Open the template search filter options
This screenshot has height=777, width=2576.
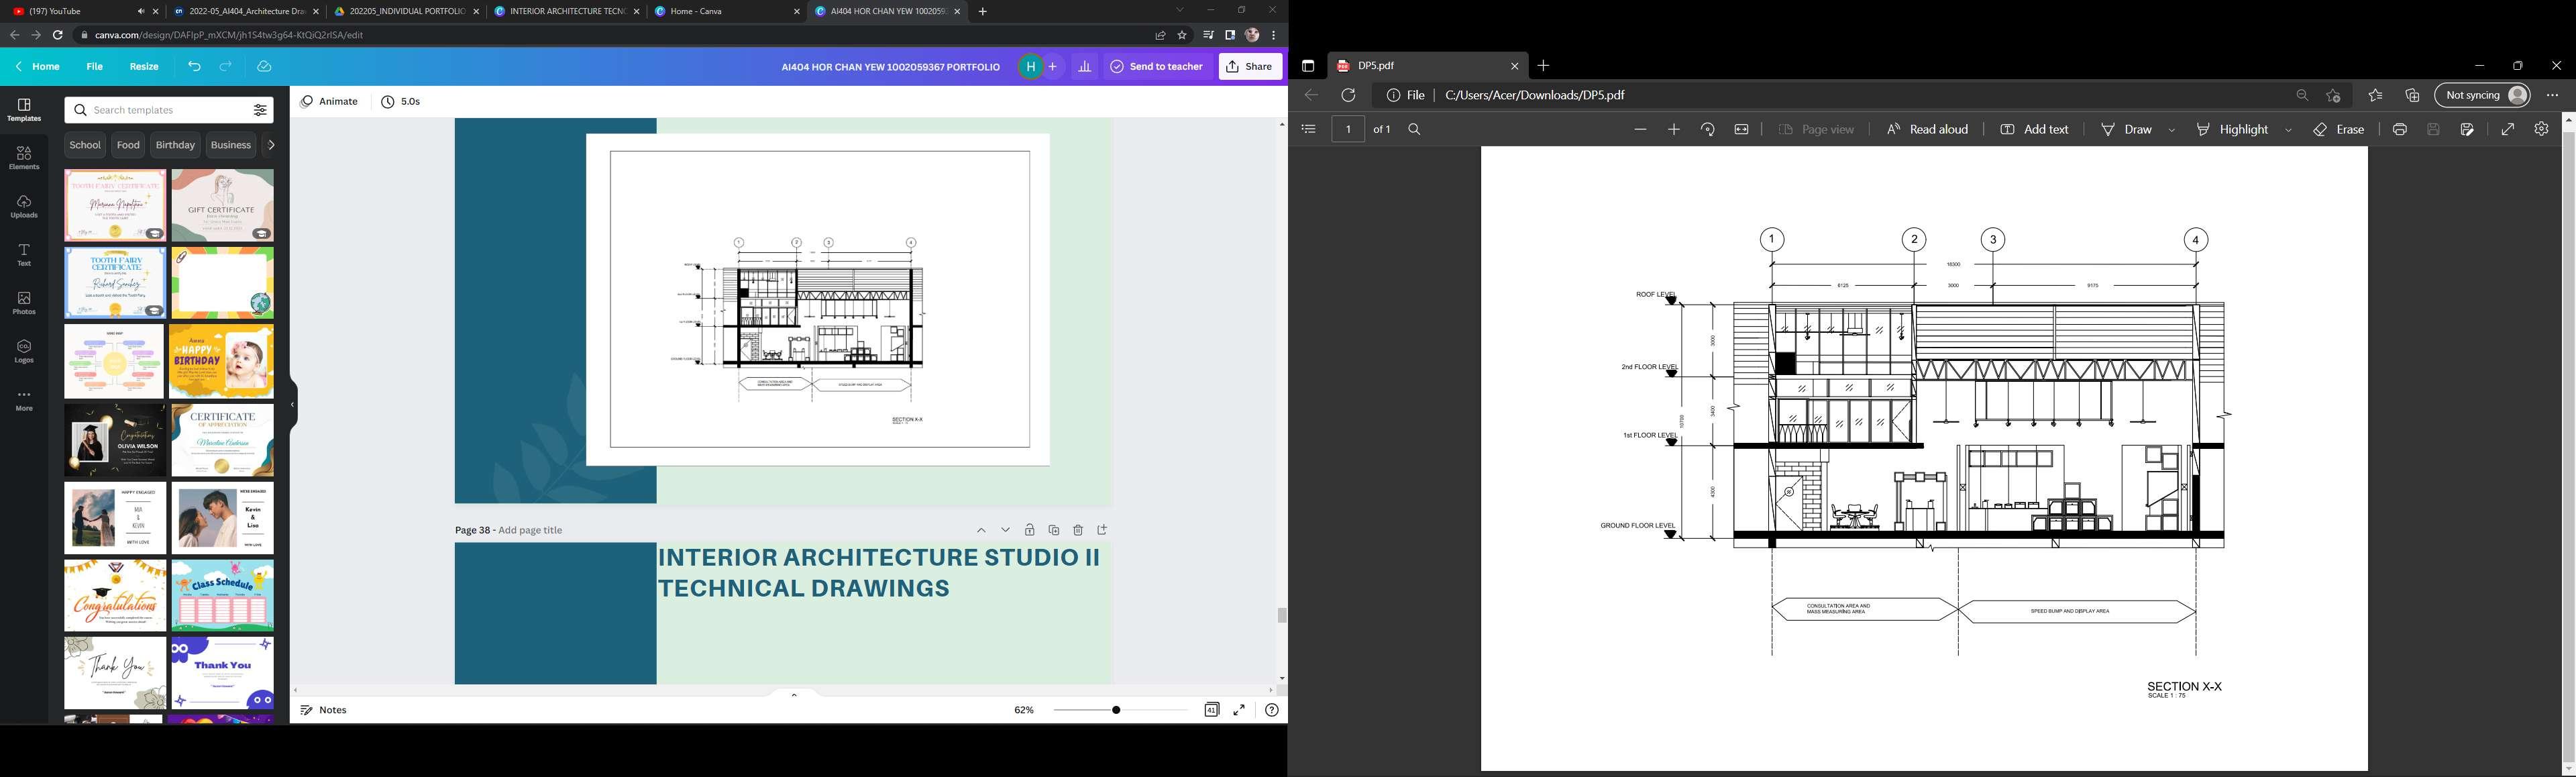[260, 110]
